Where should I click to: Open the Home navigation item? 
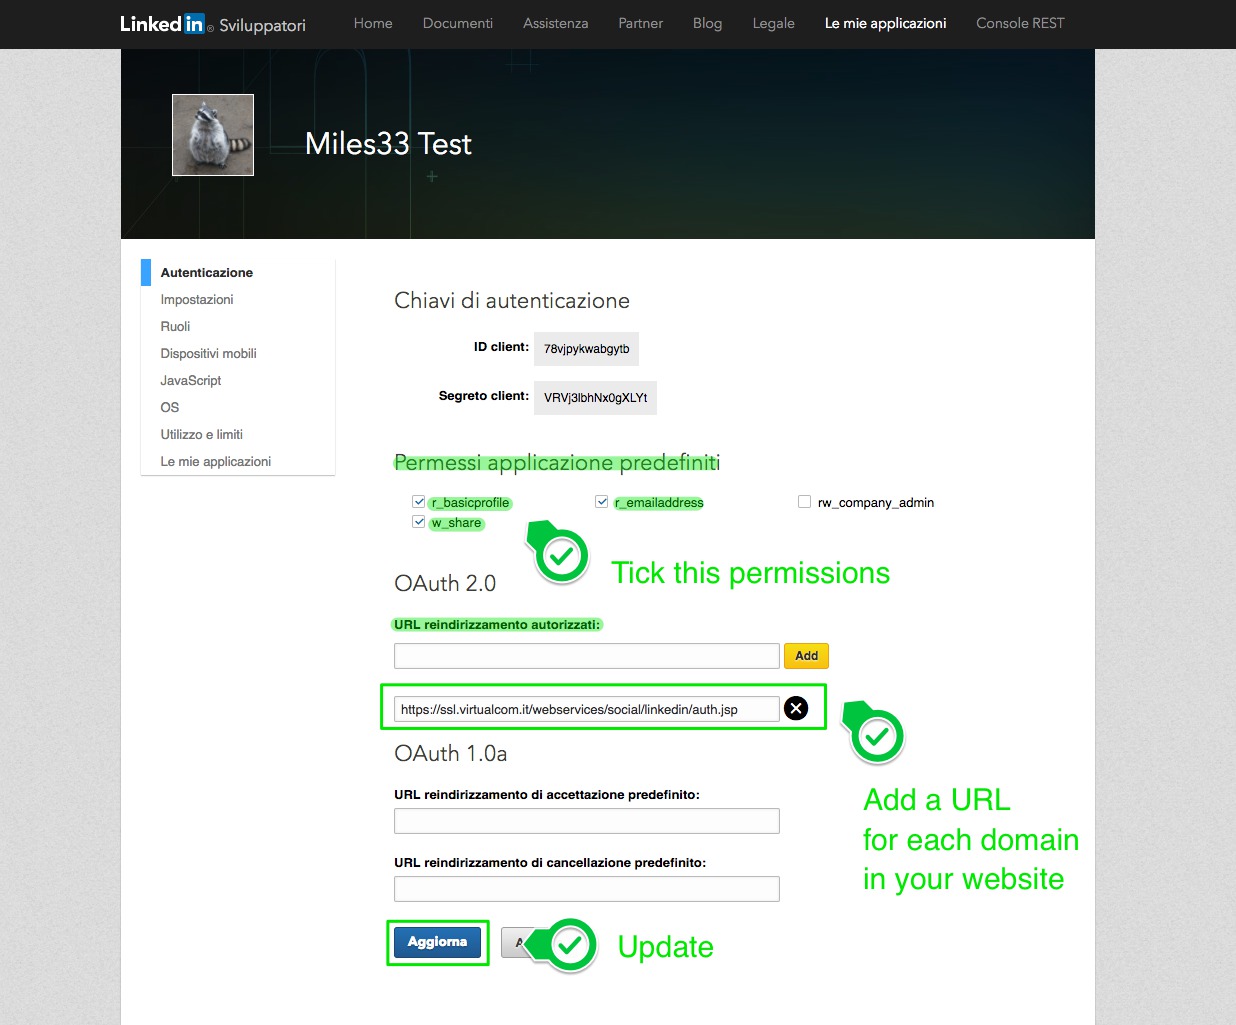pos(373,23)
